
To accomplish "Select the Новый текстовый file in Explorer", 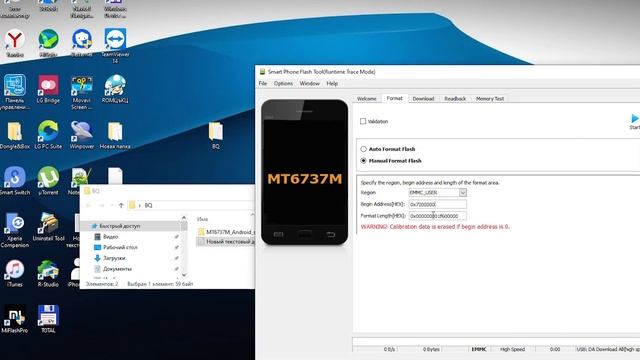I will (x=226, y=242).
